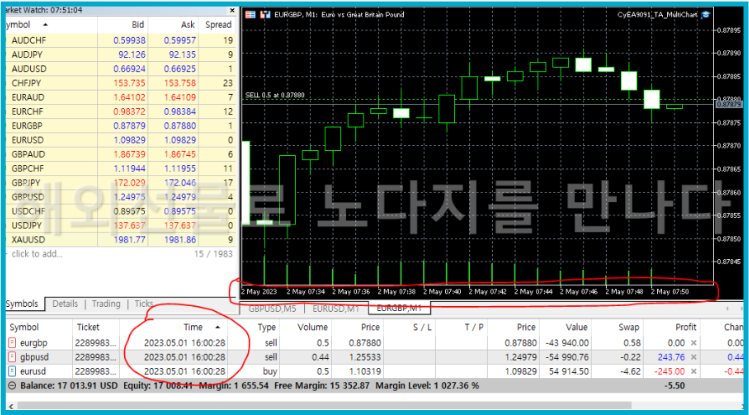Select XAUUSD symbol in Market Watch
Viewport: 749px width, 415px height.
(28, 240)
